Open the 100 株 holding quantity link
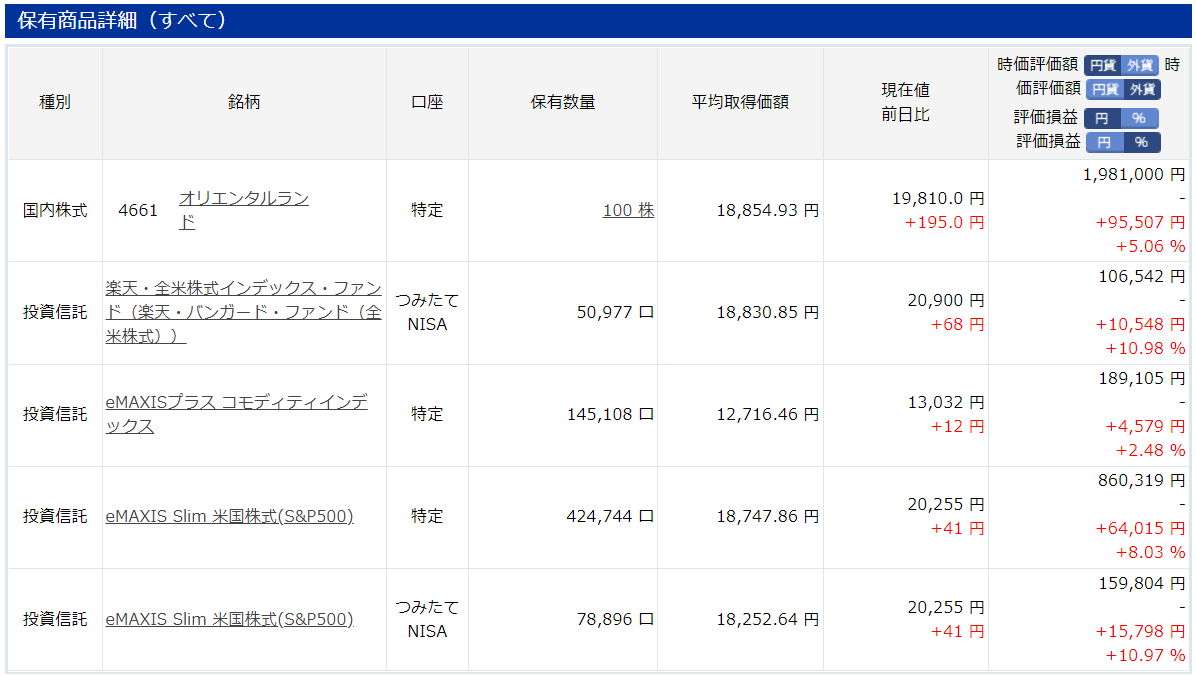 pyautogui.click(x=629, y=211)
